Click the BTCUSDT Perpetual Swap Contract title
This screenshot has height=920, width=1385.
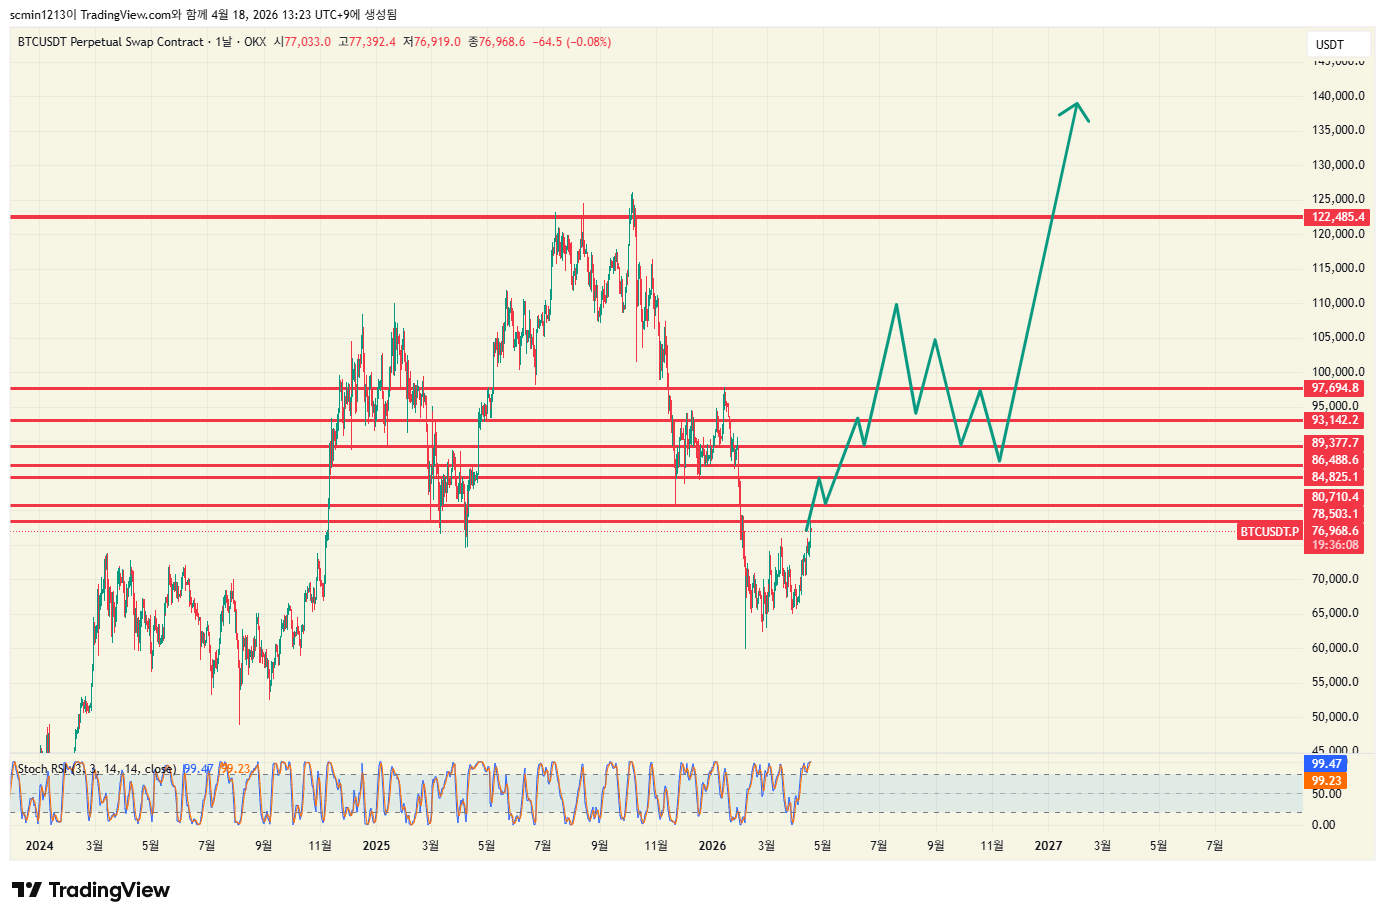tap(110, 42)
